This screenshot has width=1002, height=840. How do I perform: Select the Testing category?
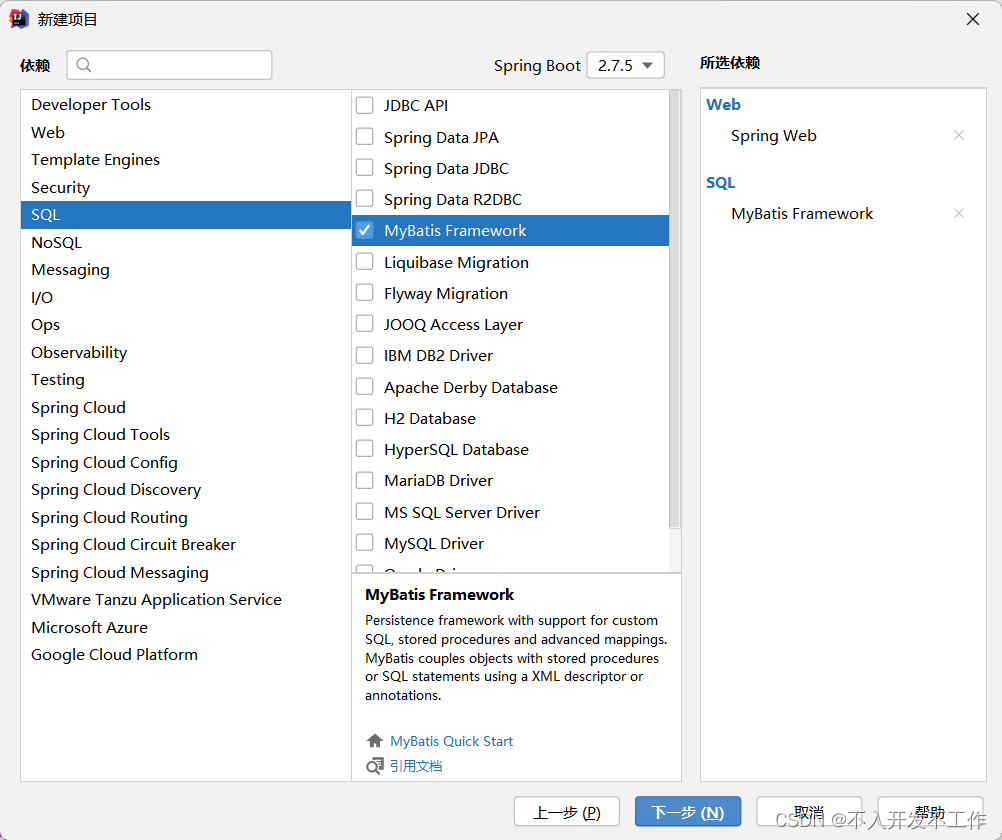(185, 380)
